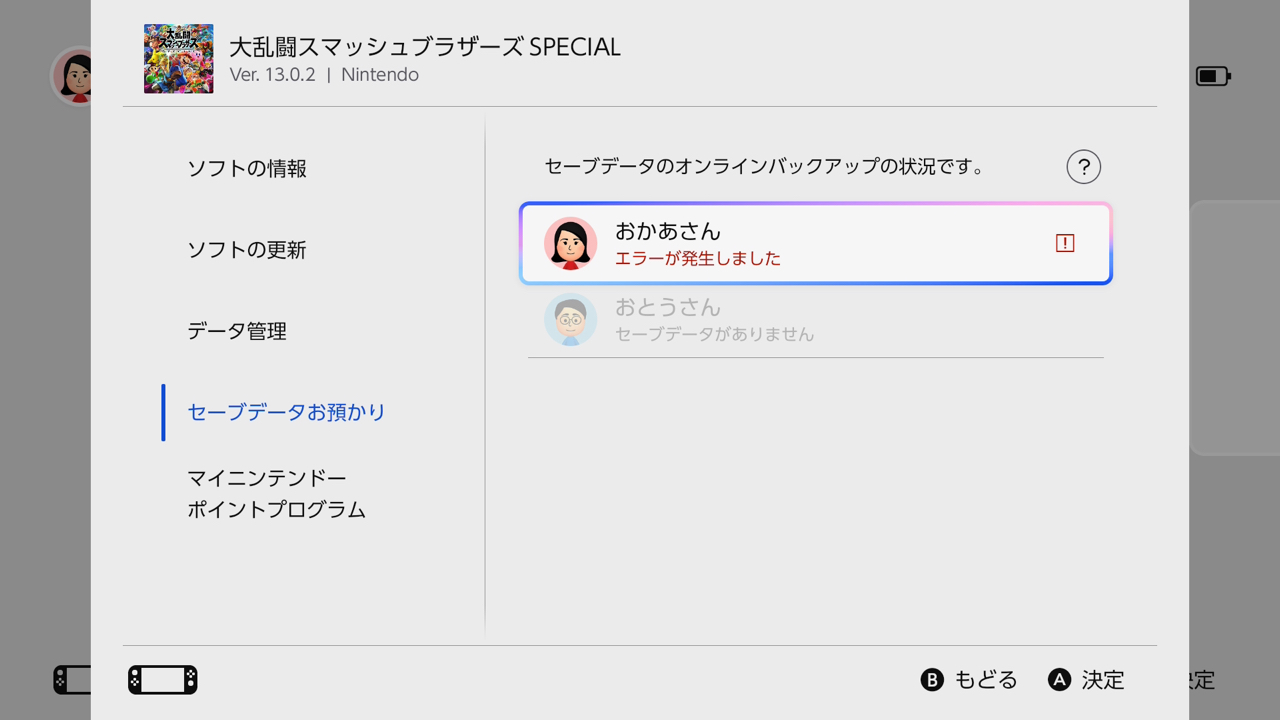Select the おとうさん user avatar
This screenshot has height=720, width=1280.
point(571,320)
